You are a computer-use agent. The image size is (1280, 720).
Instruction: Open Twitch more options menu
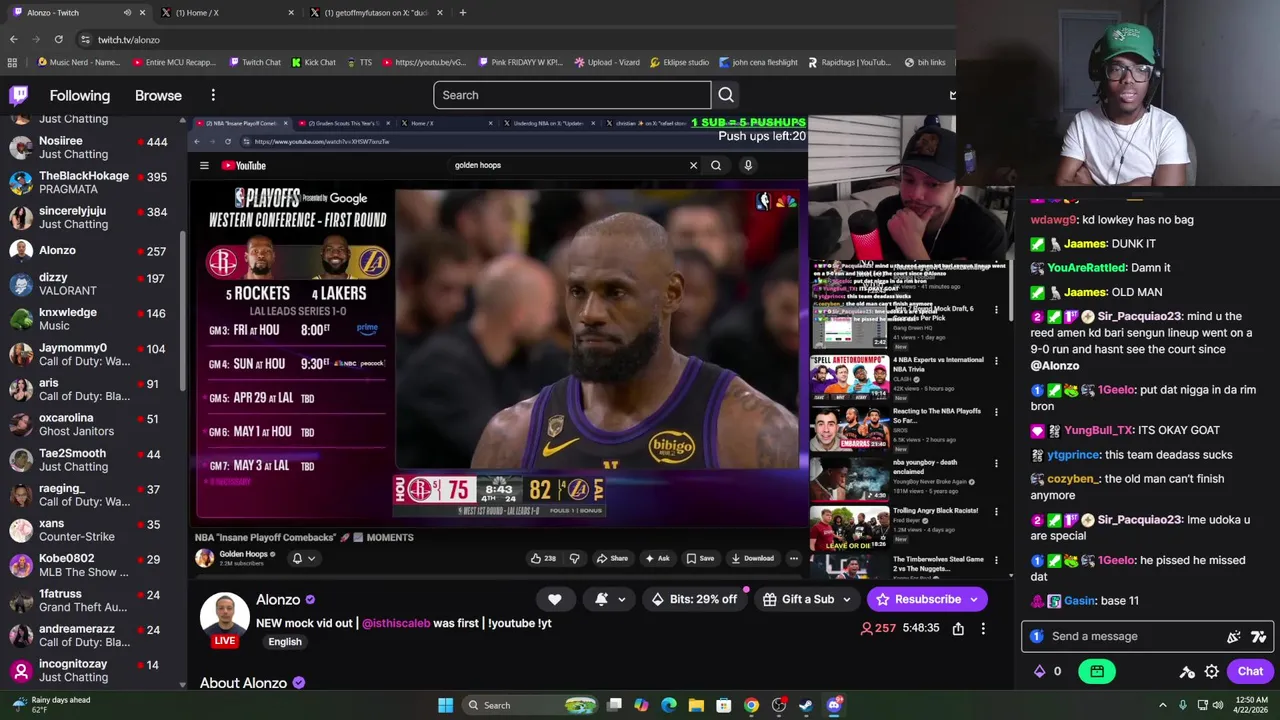click(x=213, y=95)
